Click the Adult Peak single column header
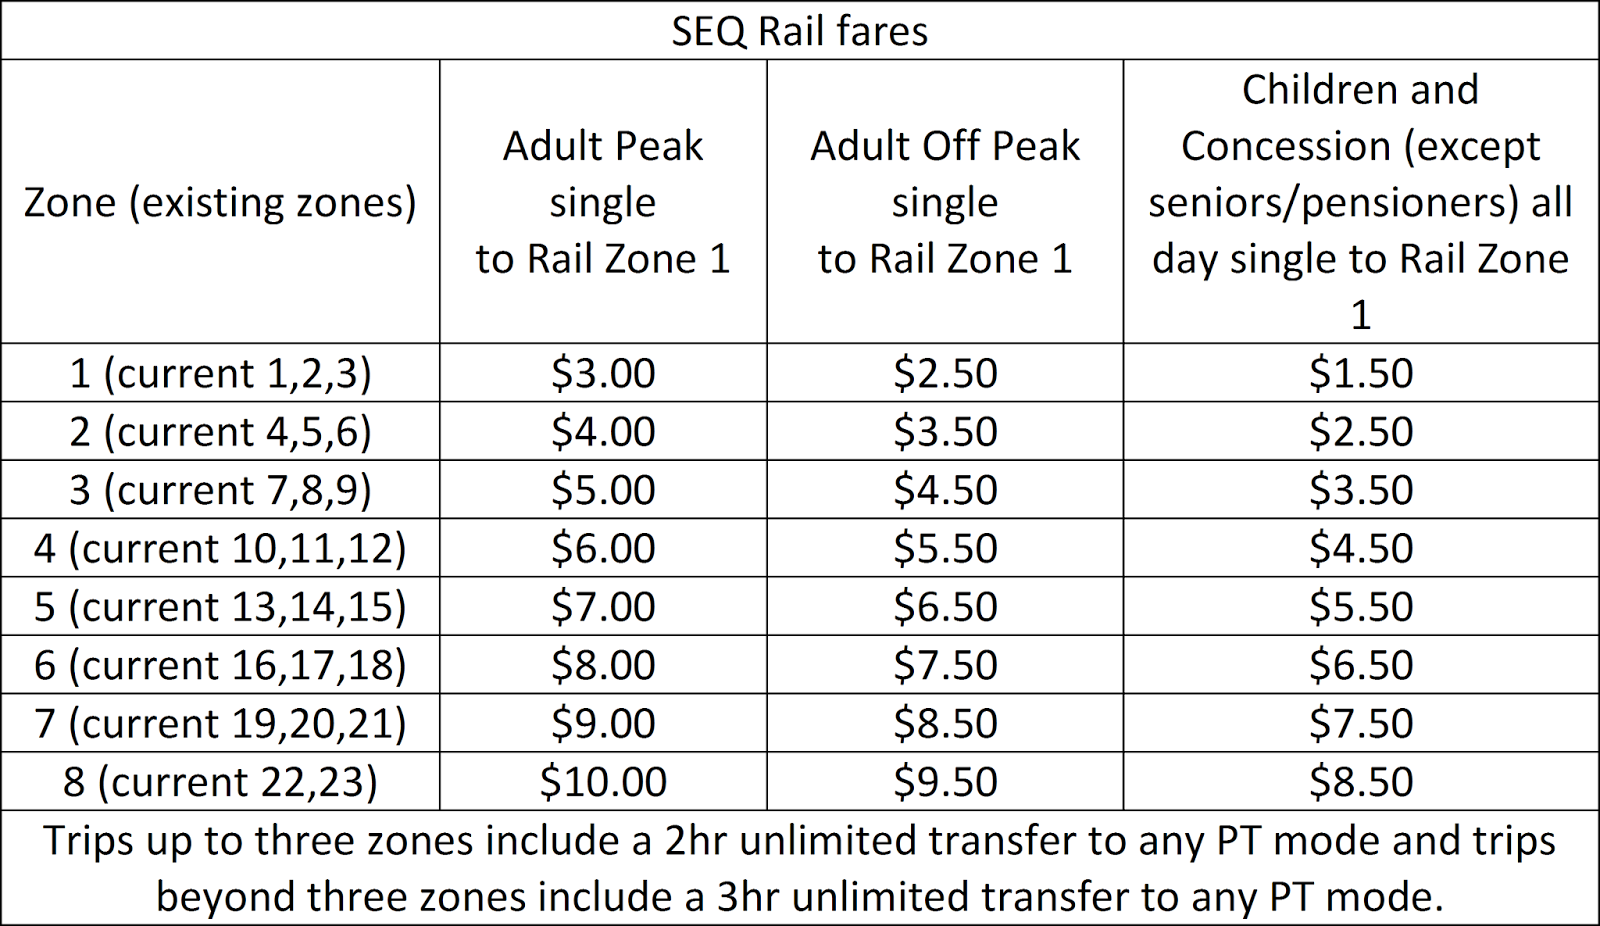 (603, 202)
